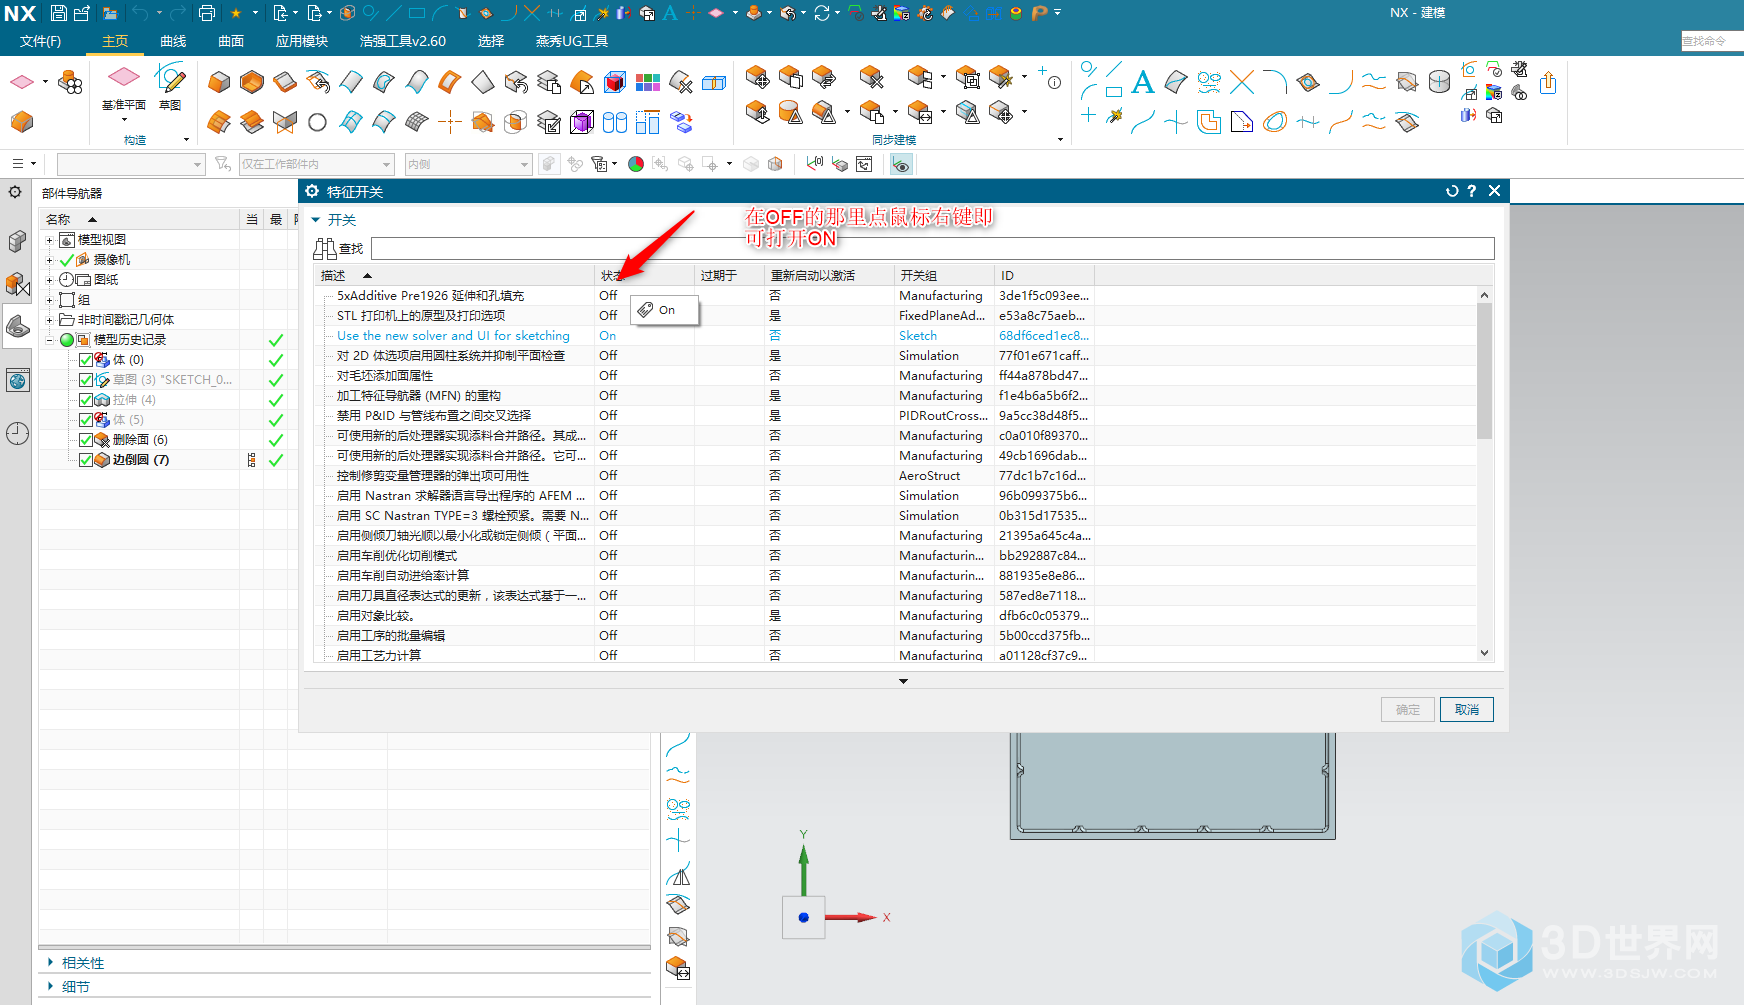Click the 查找命令 command search box
This screenshot has width=1744, height=1005.
point(1711,41)
